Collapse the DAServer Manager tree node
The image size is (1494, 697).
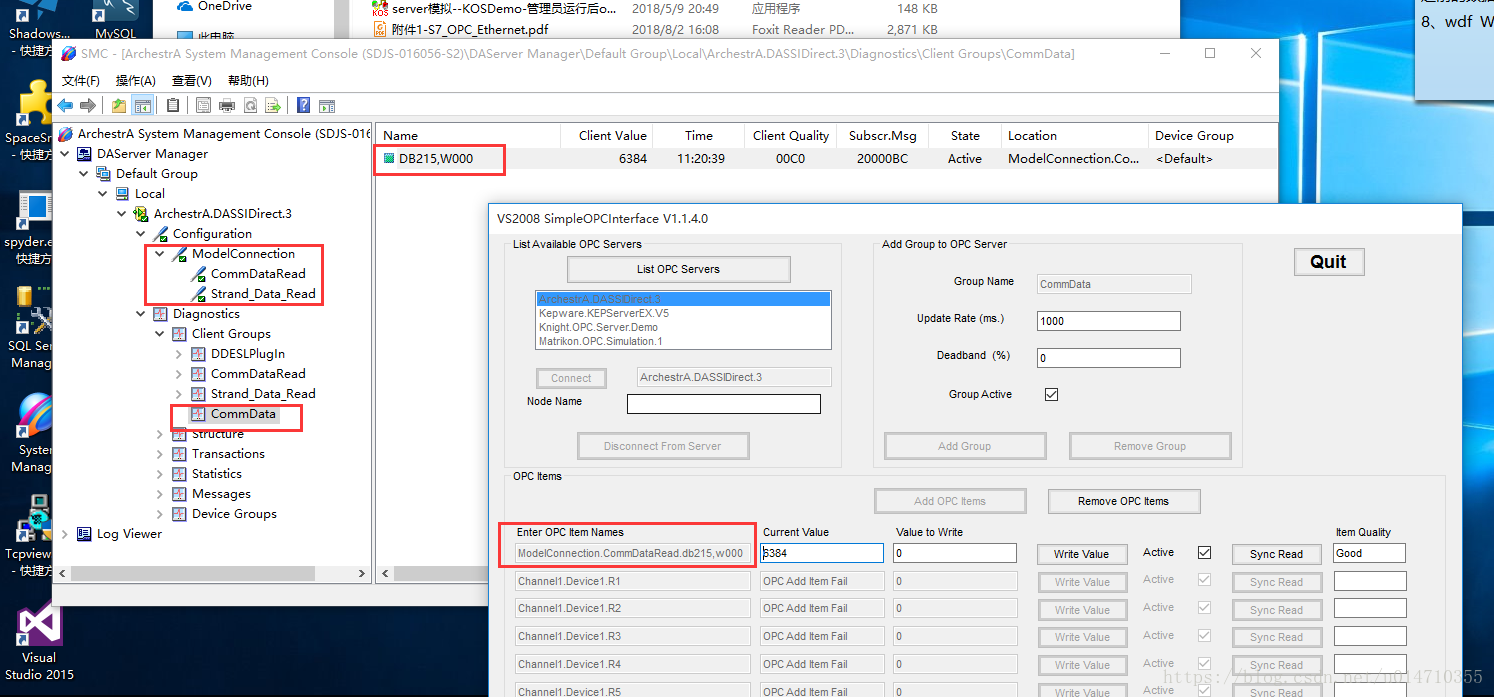(x=65, y=154)
